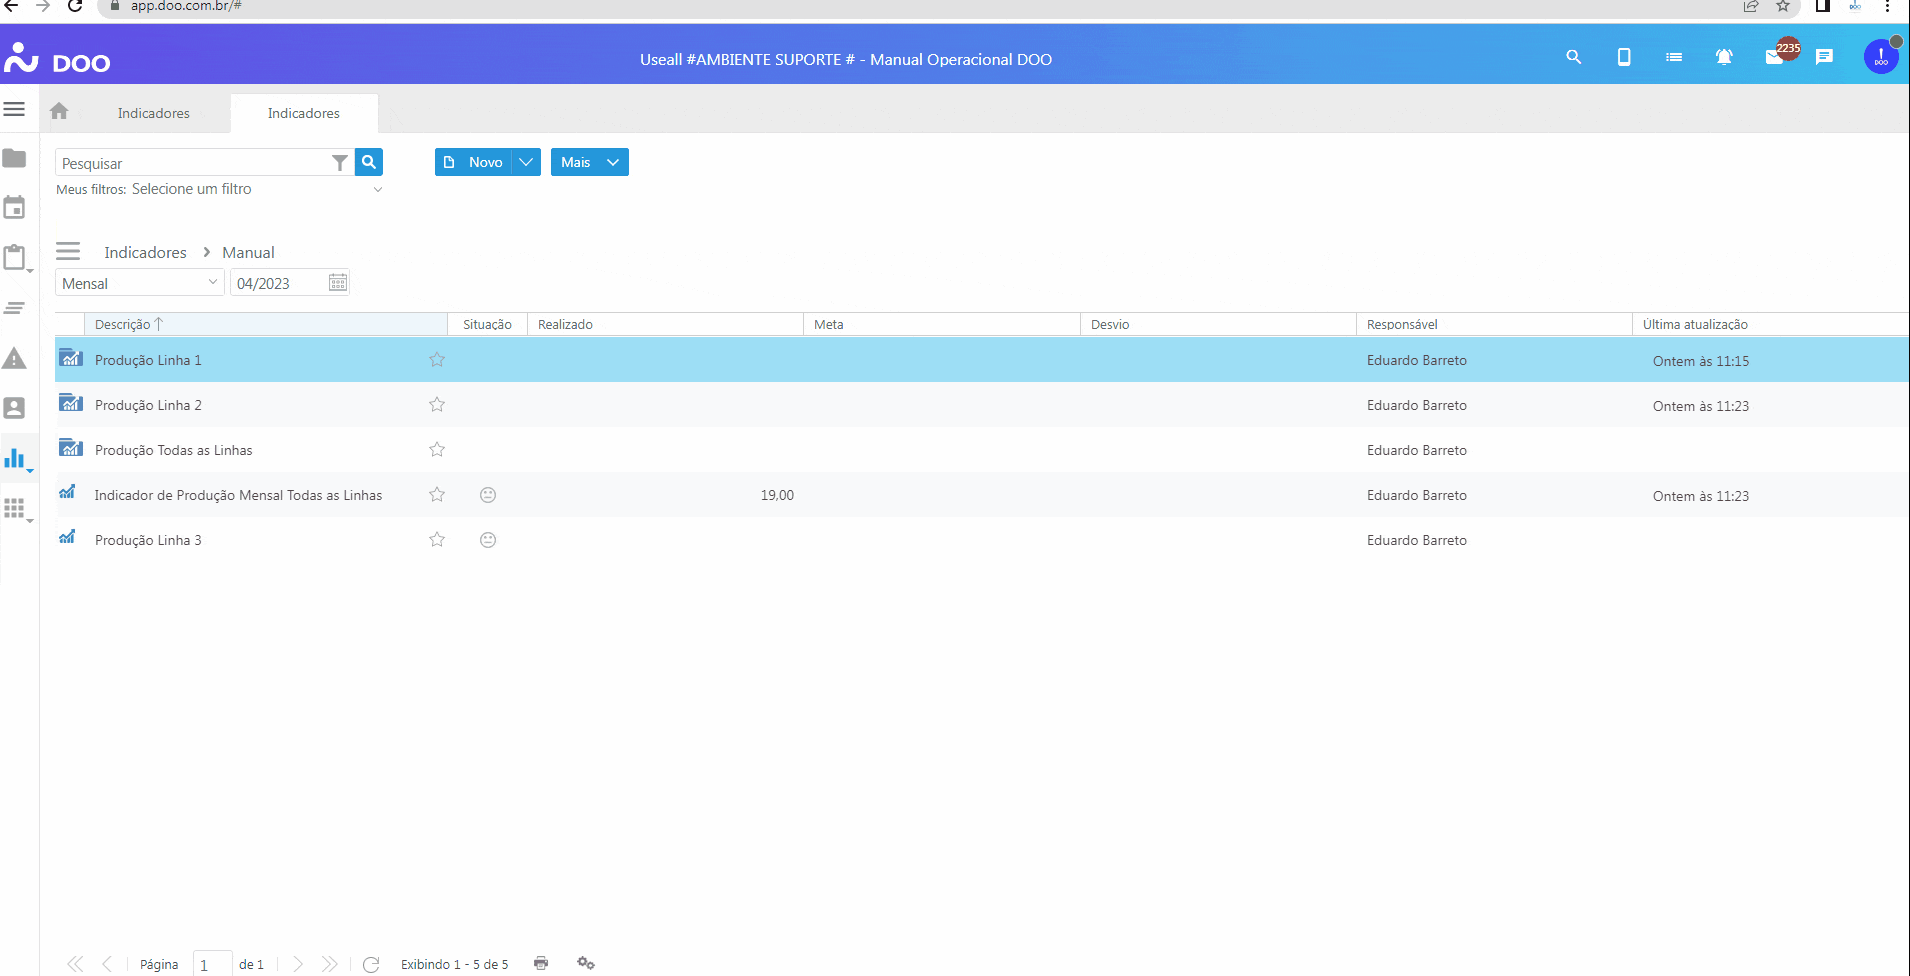
Task: Open the notifications bell icon
Action: tap(1724, 58)
